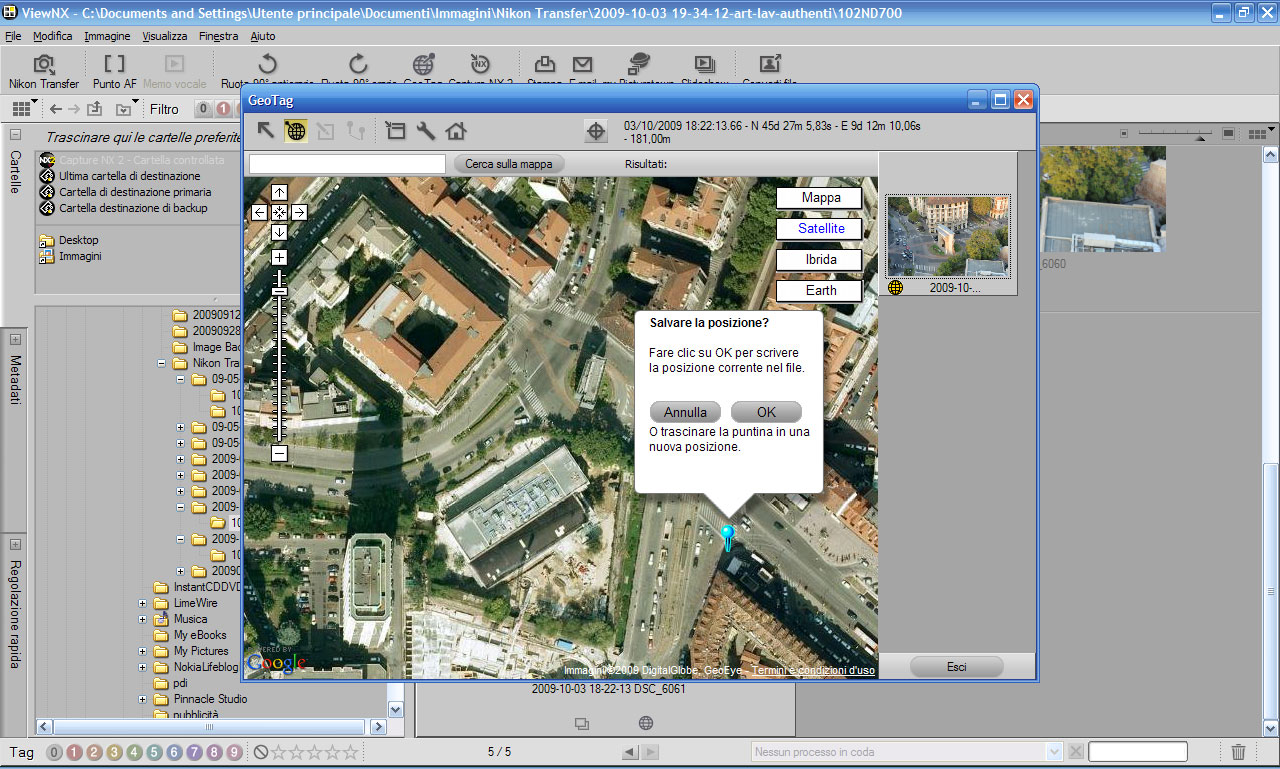Zoom out the map with minus button
The width and height of the screenshot is (1280, 769).
(279, 453)
